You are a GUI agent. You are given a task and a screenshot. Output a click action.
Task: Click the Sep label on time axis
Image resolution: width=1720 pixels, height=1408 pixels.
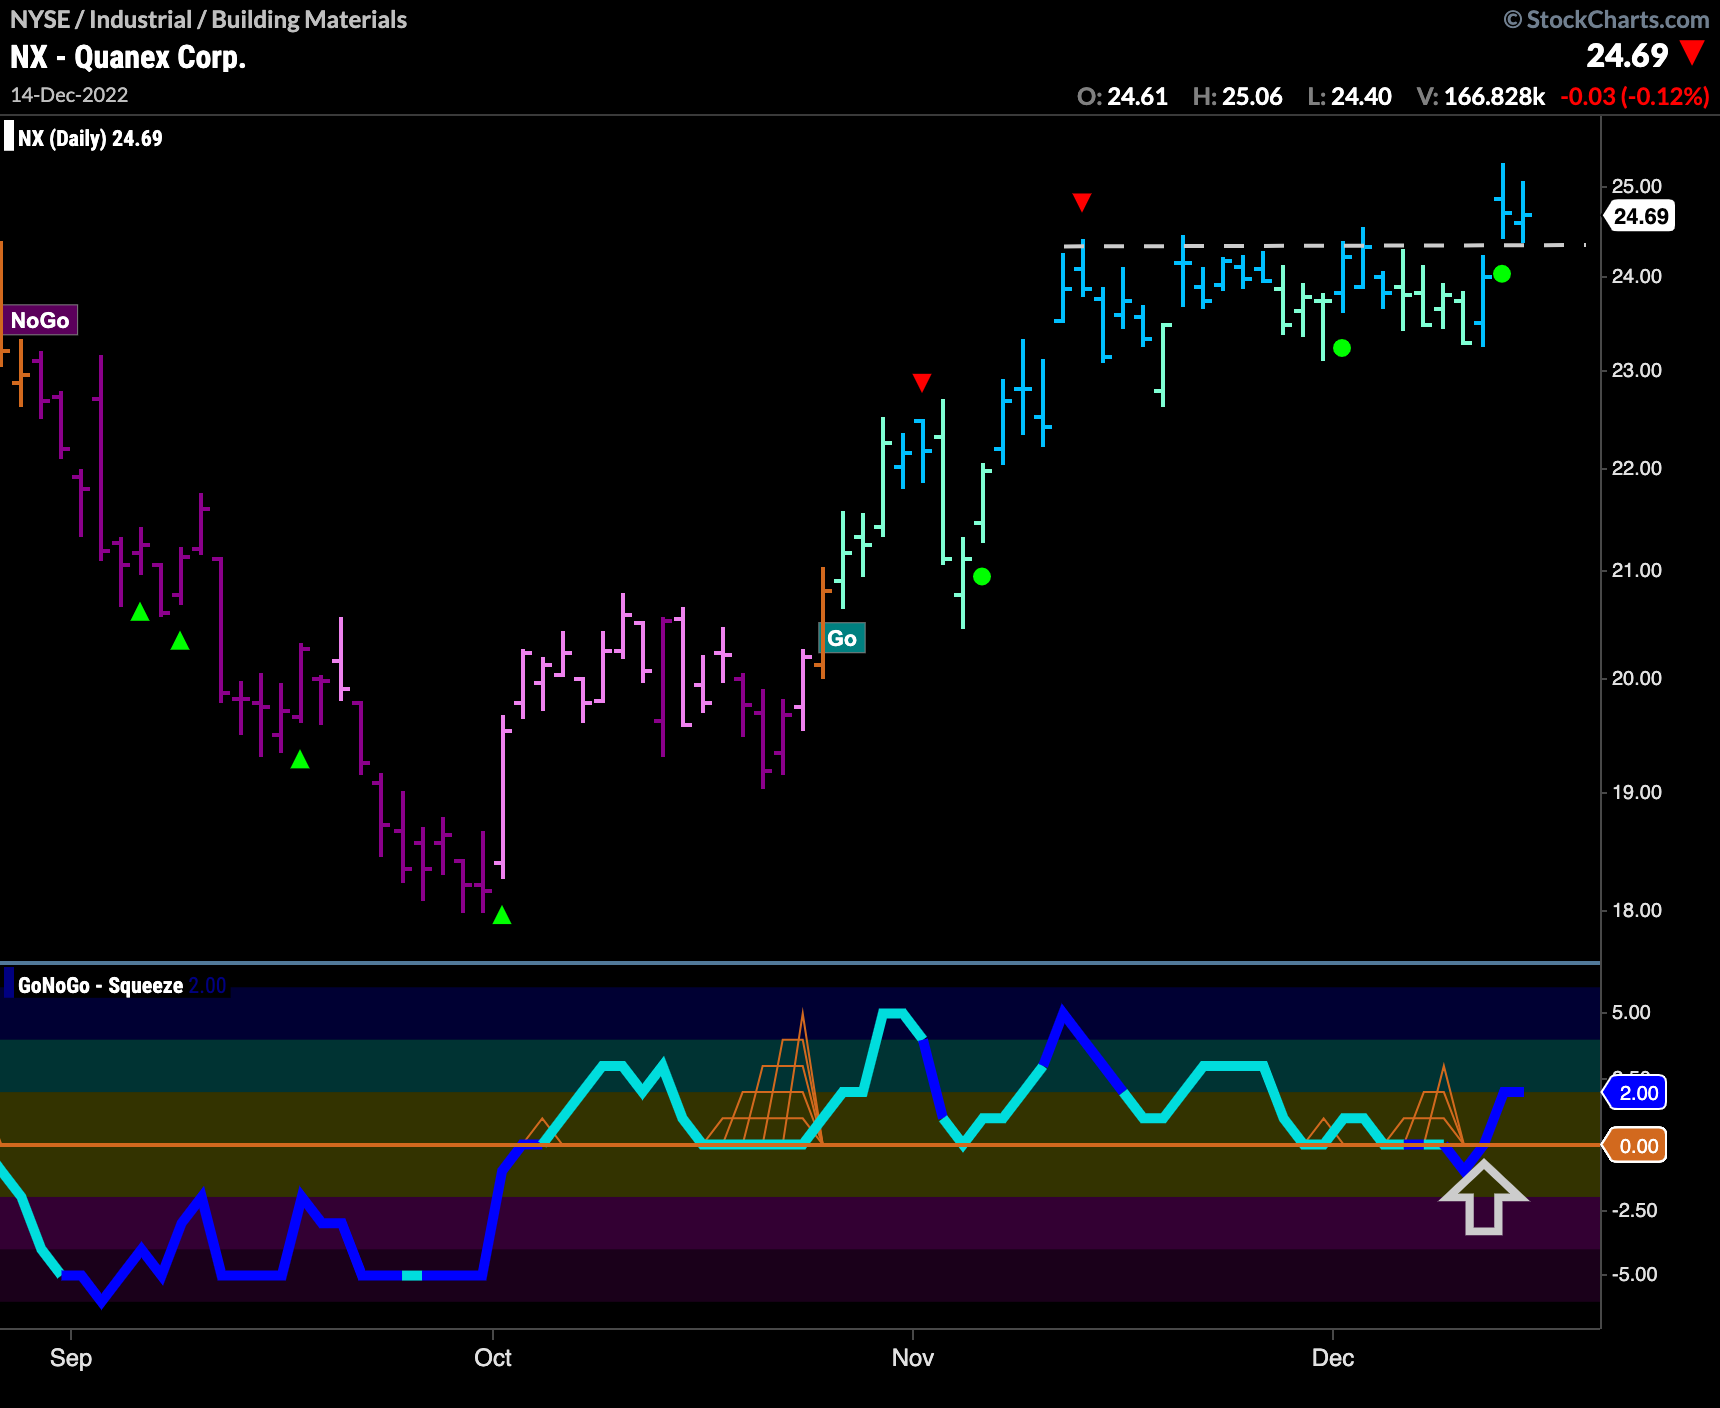[71, 1358]
